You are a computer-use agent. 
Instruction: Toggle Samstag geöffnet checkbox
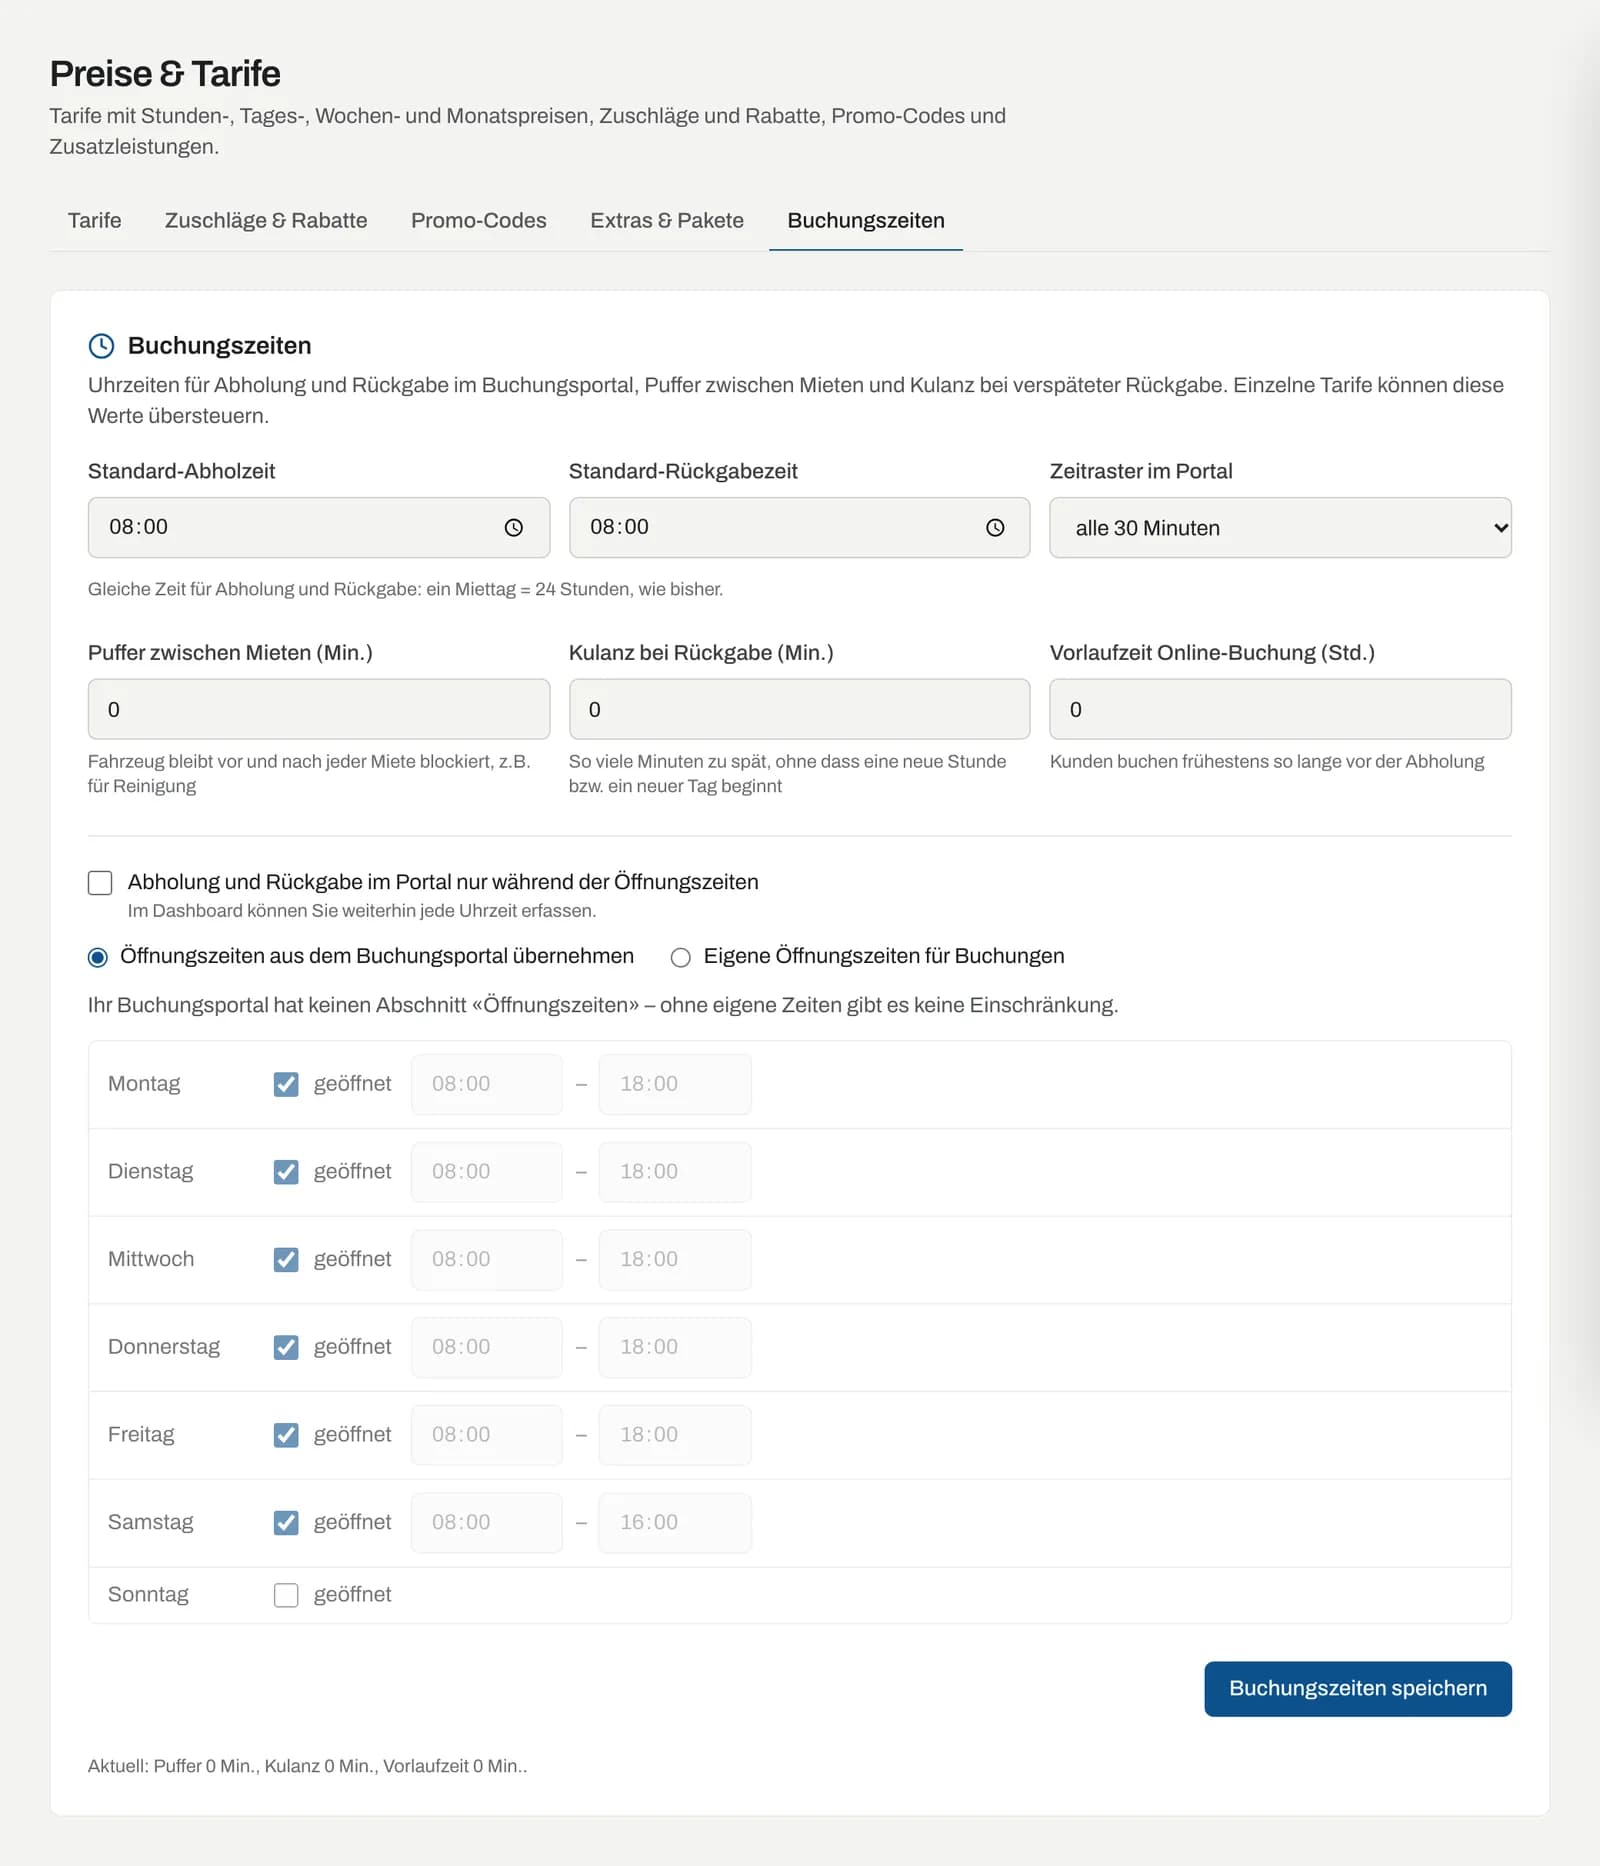[x=286, y=1523]
